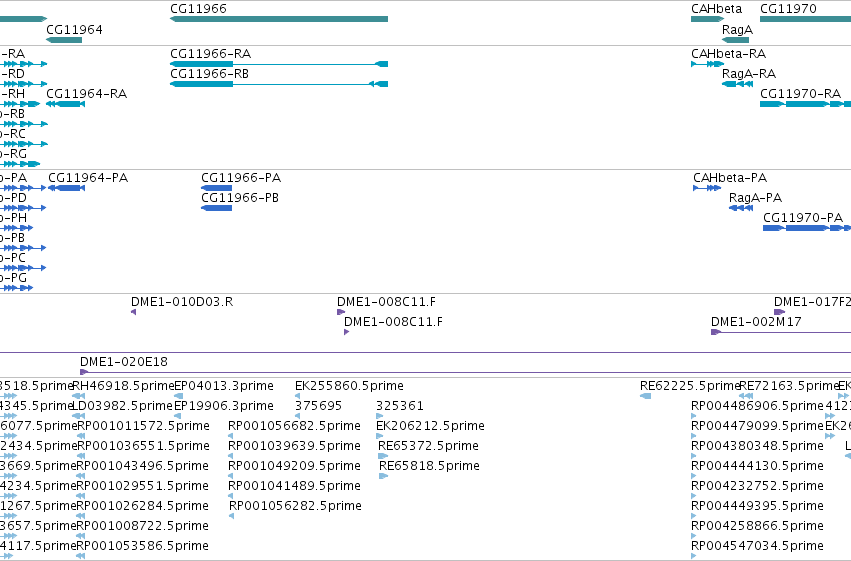This screenshot has width=851, height=561.
Task: Select the RP004449395.5prime EST label
Action: point(757,506)
